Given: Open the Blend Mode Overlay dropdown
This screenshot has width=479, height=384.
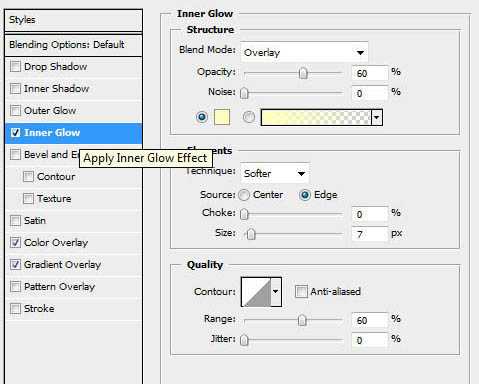Looking at the screenshot, I should point(304,52).
